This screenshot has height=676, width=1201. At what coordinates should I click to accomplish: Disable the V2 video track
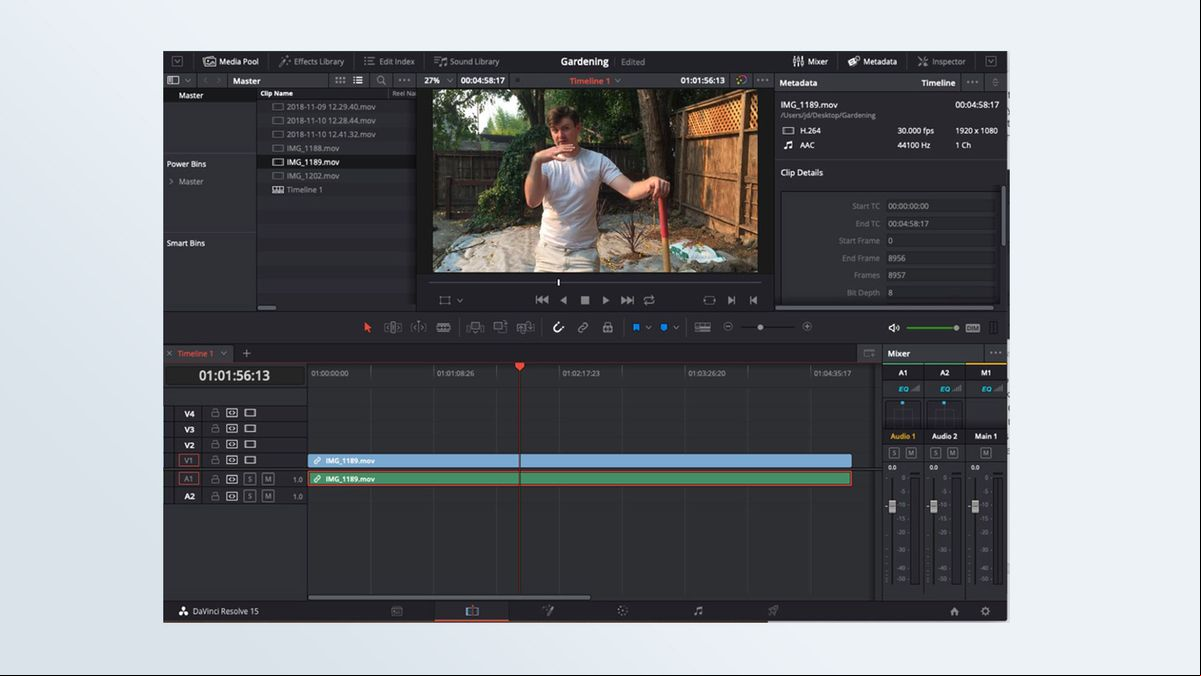tap(250, 445)
